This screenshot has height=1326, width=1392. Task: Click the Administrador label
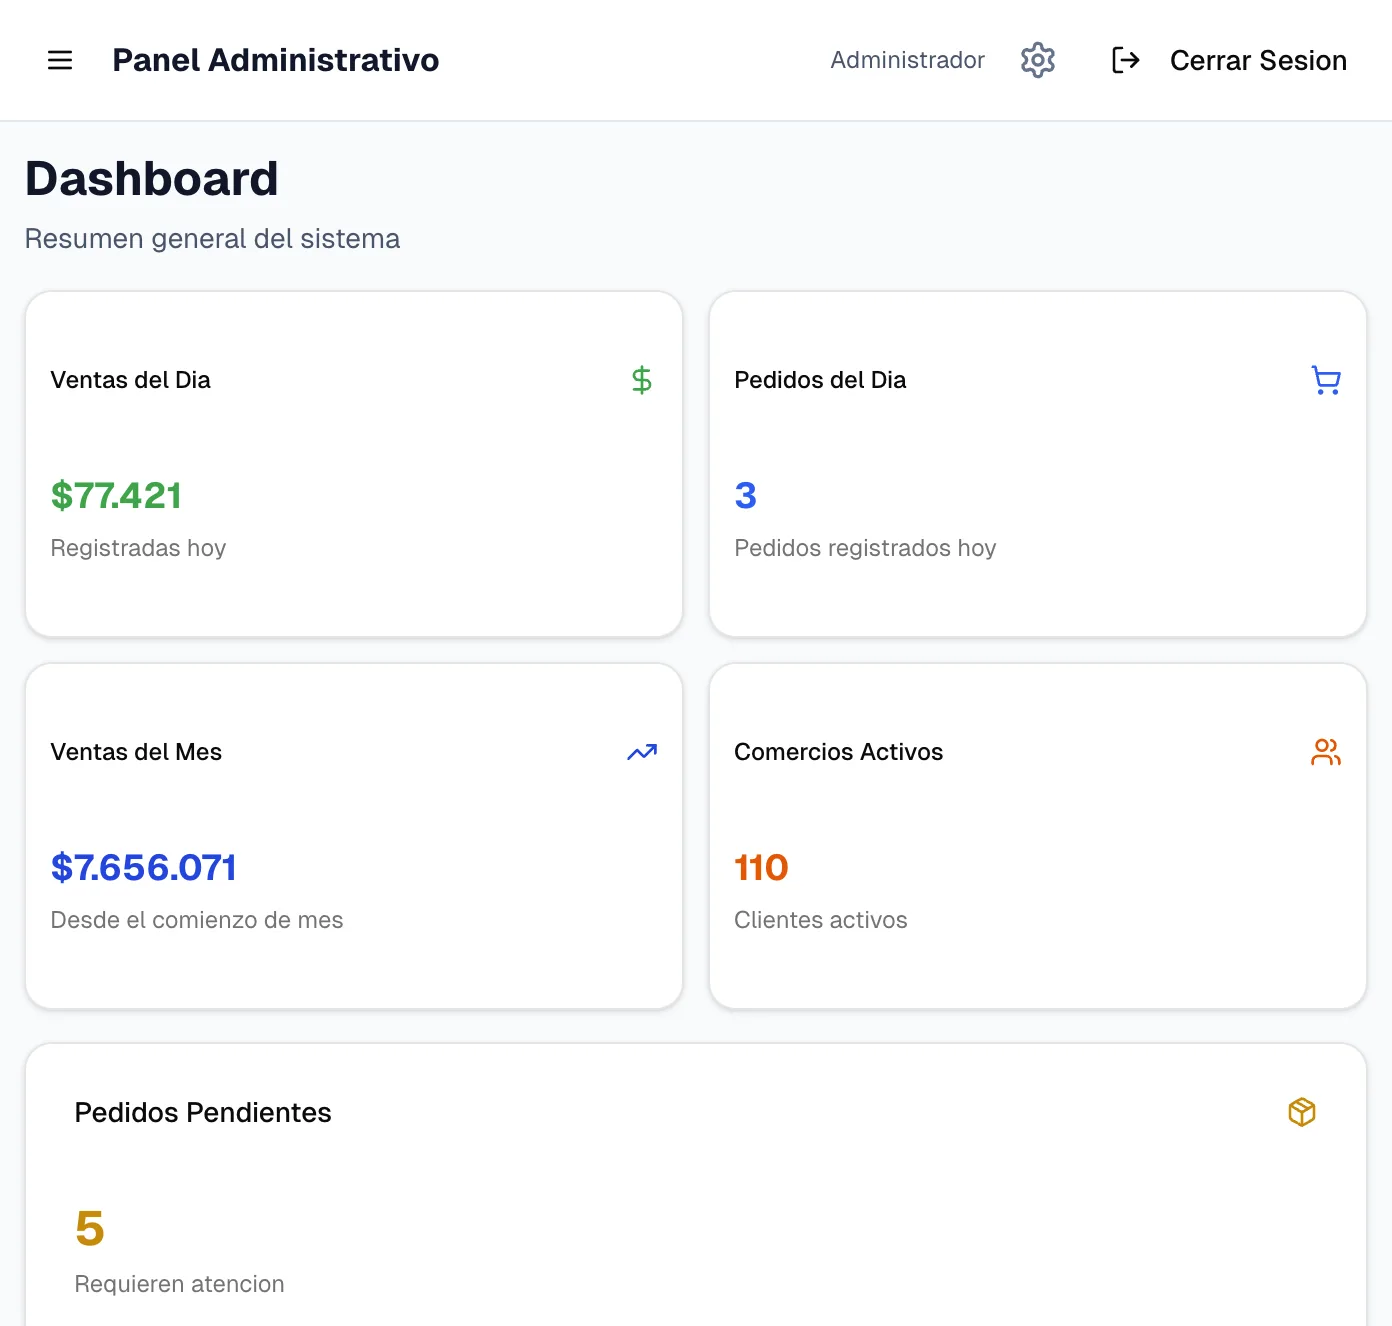(x=906, y=60)
